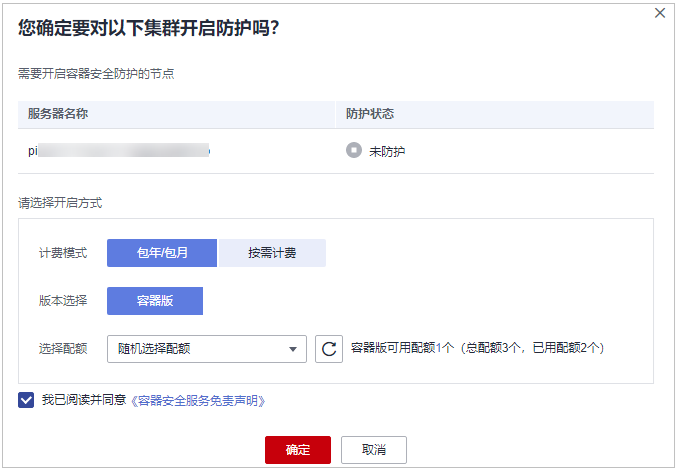Switch billing mode to 按需计费

[272, 253]
